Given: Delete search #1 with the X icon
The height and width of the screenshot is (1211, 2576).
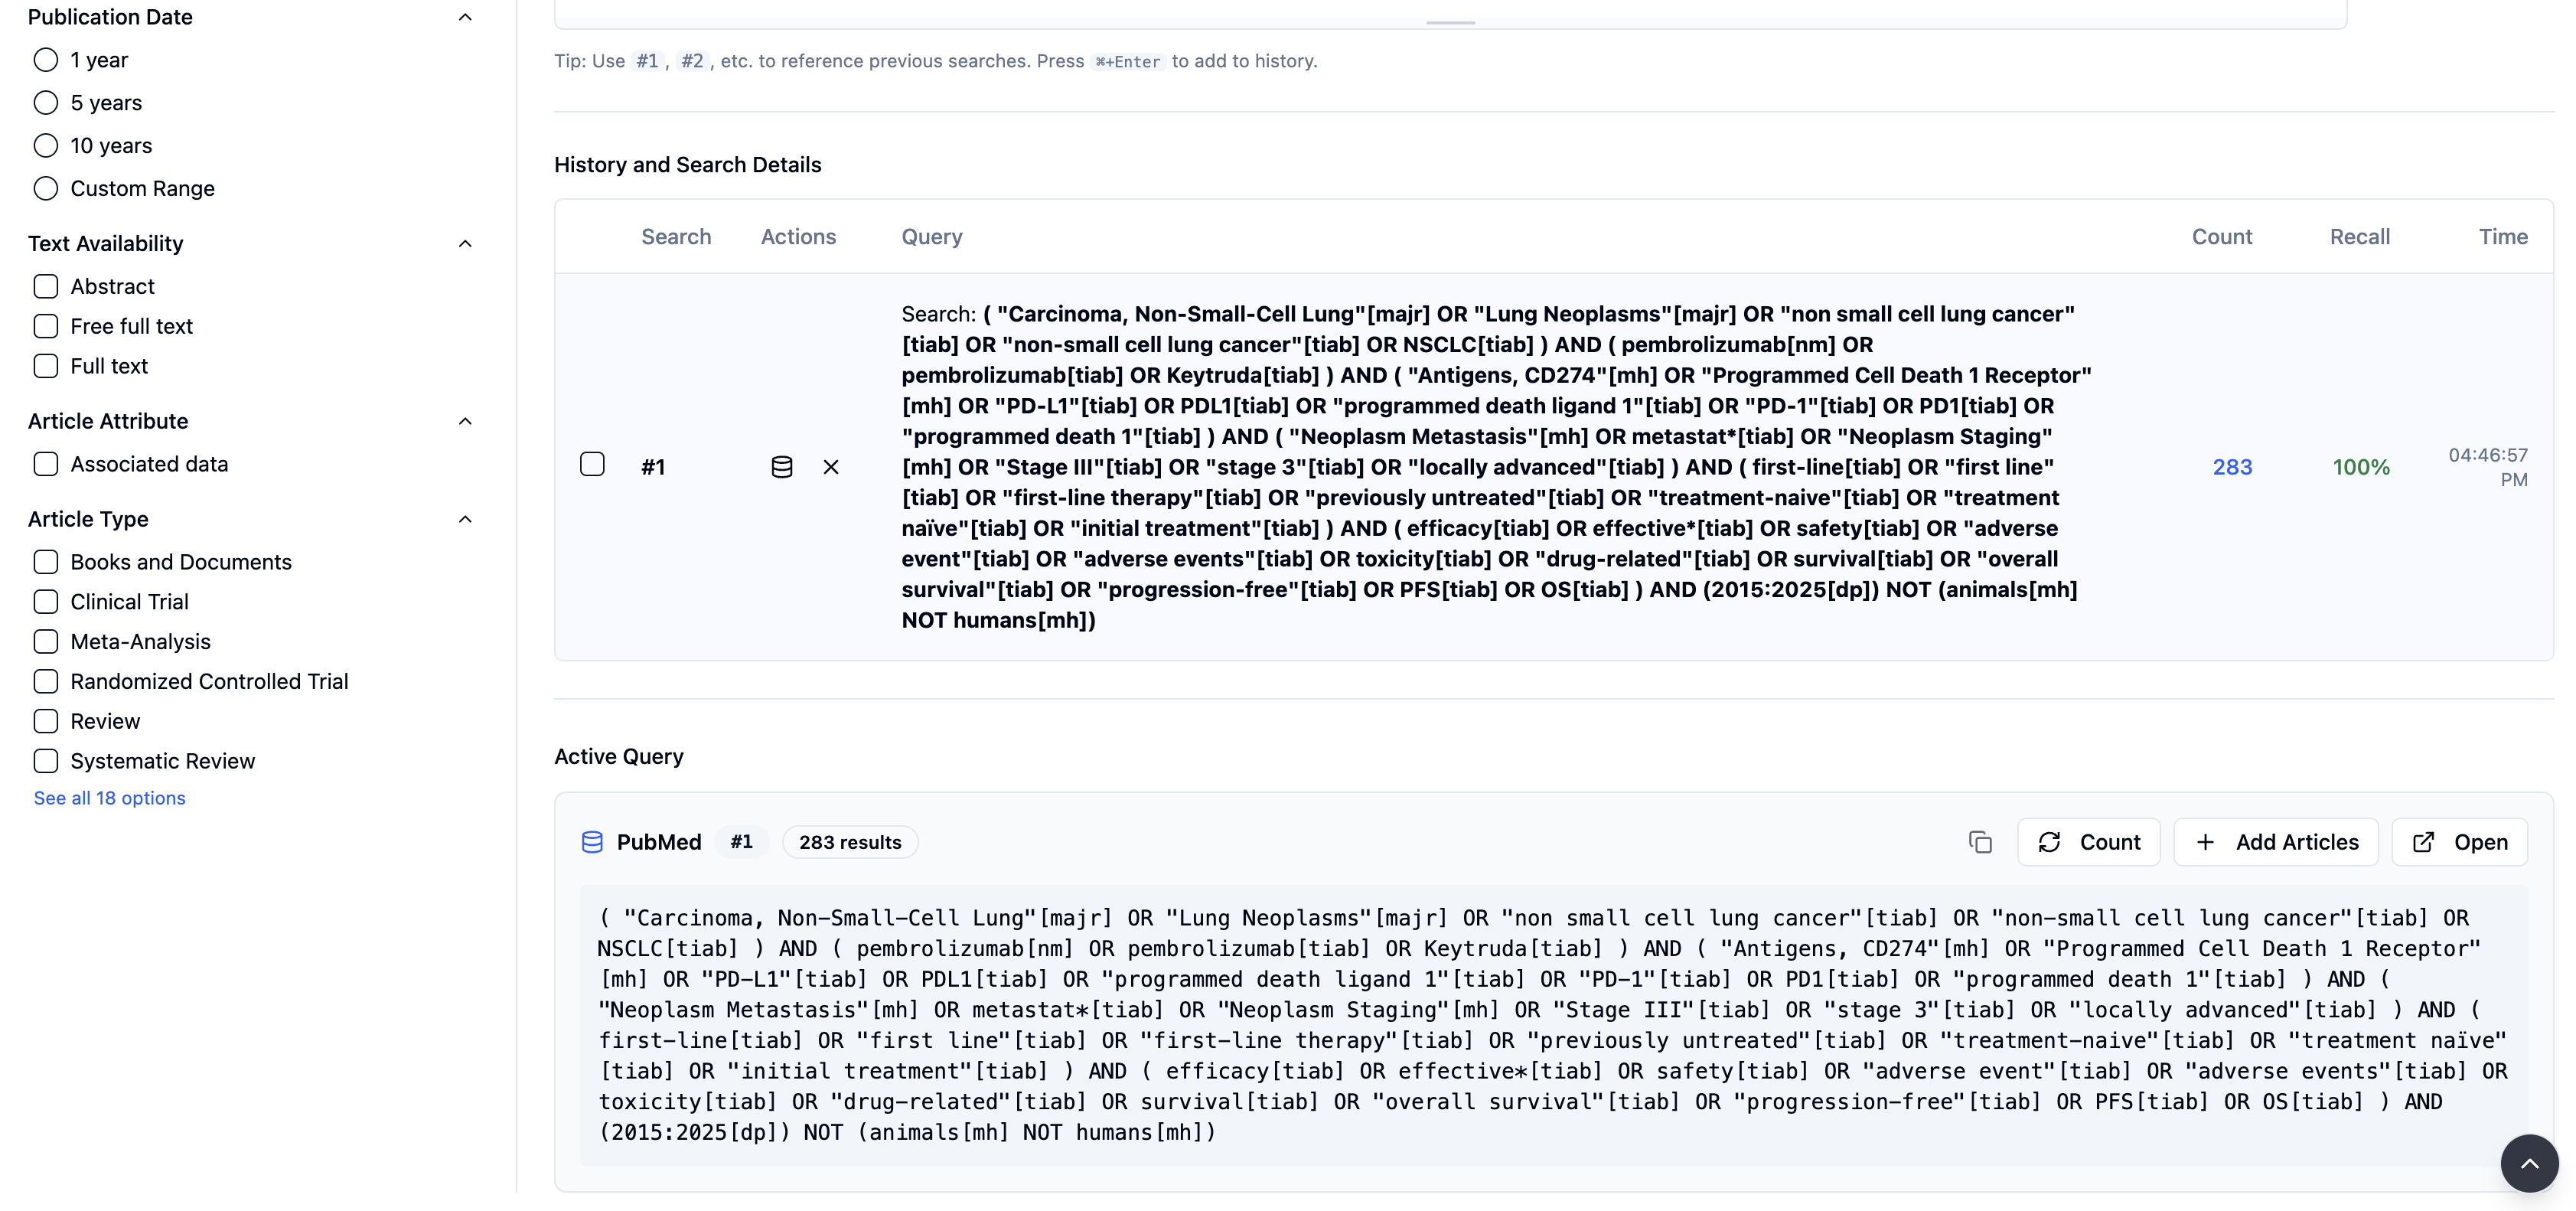Looking at the screenshot, I should [x=830, y=467].
